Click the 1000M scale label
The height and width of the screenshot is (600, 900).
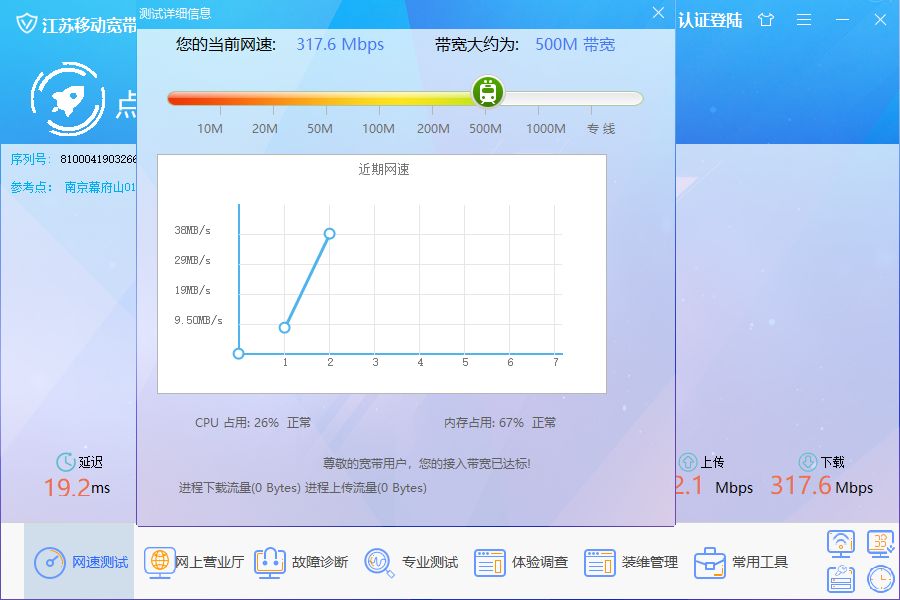click(546, 129)
